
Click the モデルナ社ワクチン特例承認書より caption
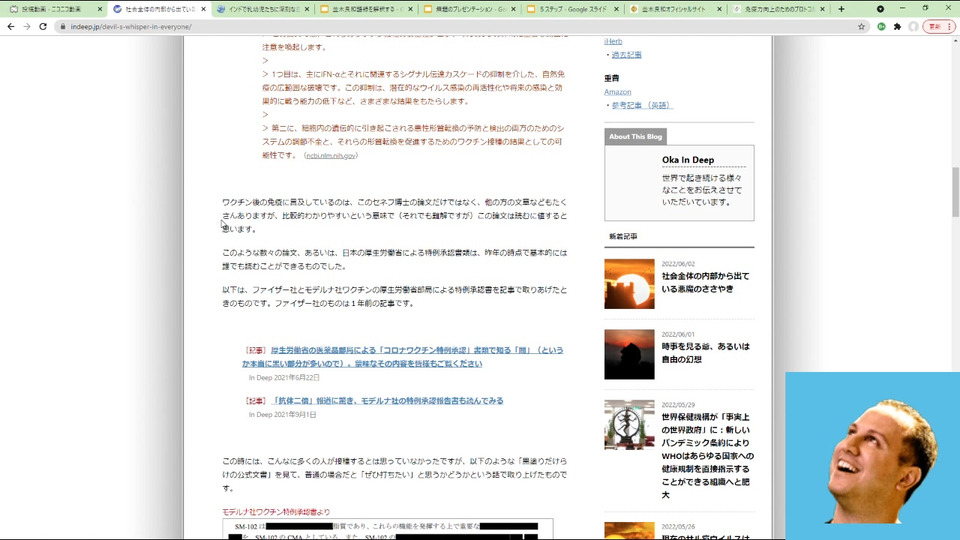click(x=276, y=512)
